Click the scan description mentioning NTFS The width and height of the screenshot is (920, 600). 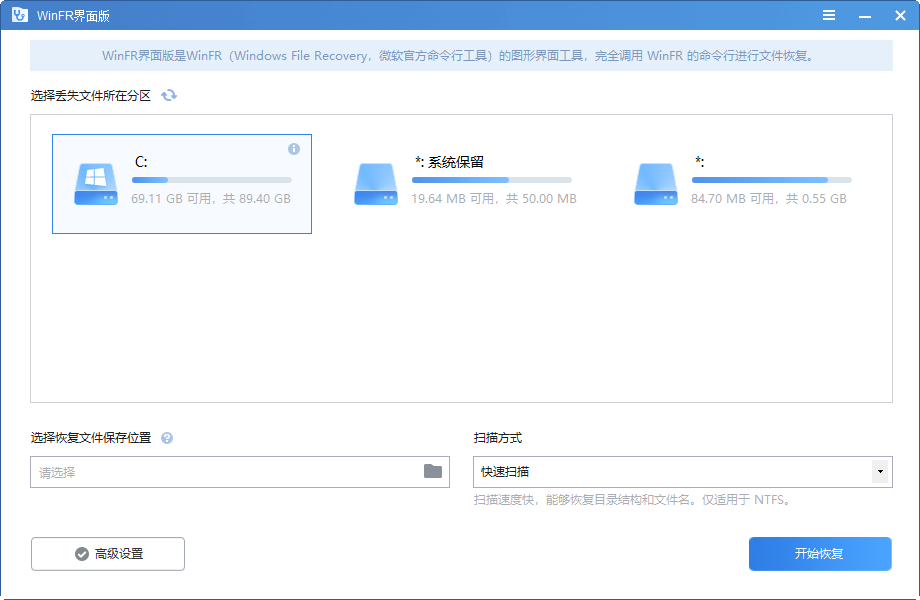(x=634, y=500)
